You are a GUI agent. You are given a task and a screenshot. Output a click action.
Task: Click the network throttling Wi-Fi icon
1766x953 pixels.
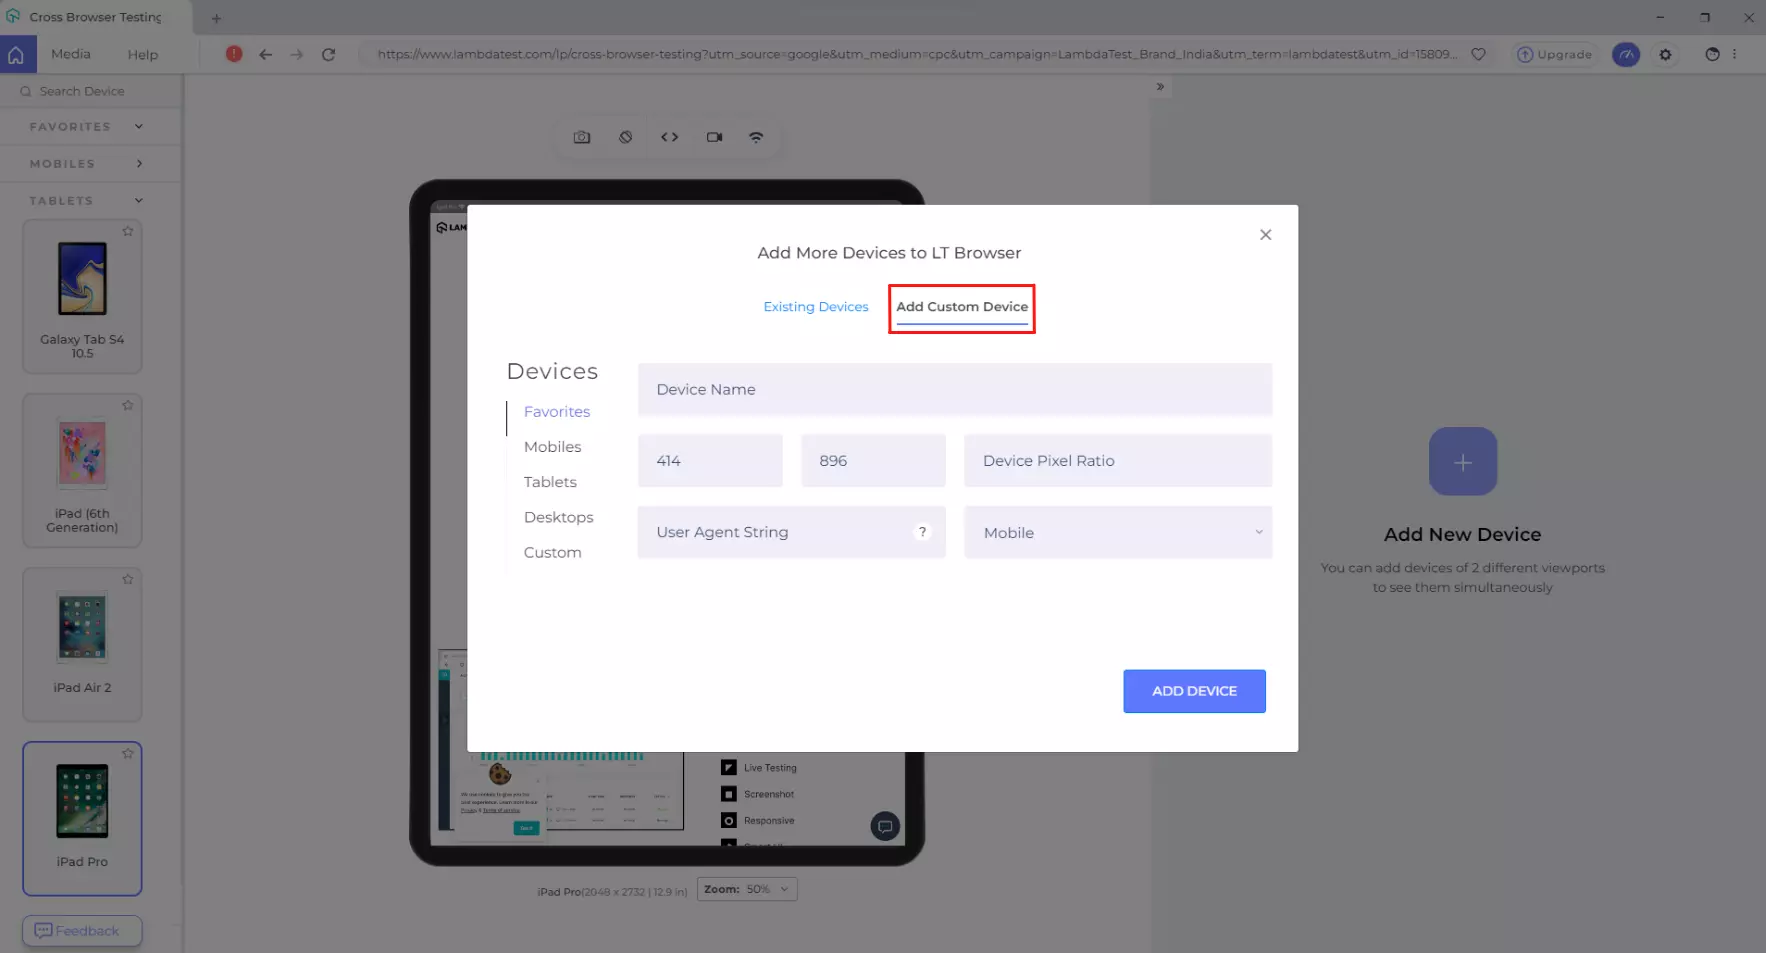click(756, 137)
